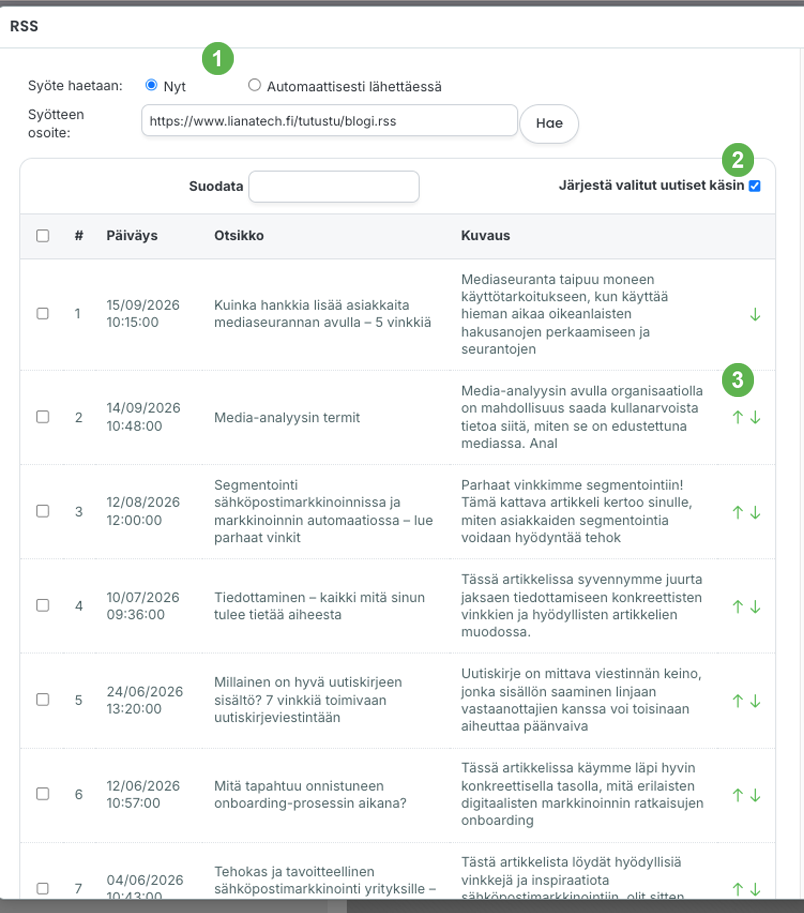Viewport: 804px width, 913px height.
Task: Move row 5 uutiskirje article up
Action: [x=738, y=700]
